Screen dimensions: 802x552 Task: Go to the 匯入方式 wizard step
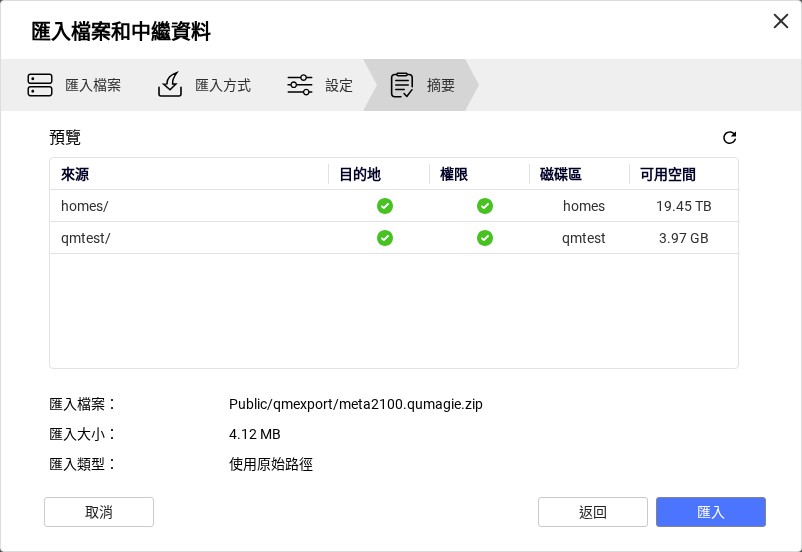(204, 85)
